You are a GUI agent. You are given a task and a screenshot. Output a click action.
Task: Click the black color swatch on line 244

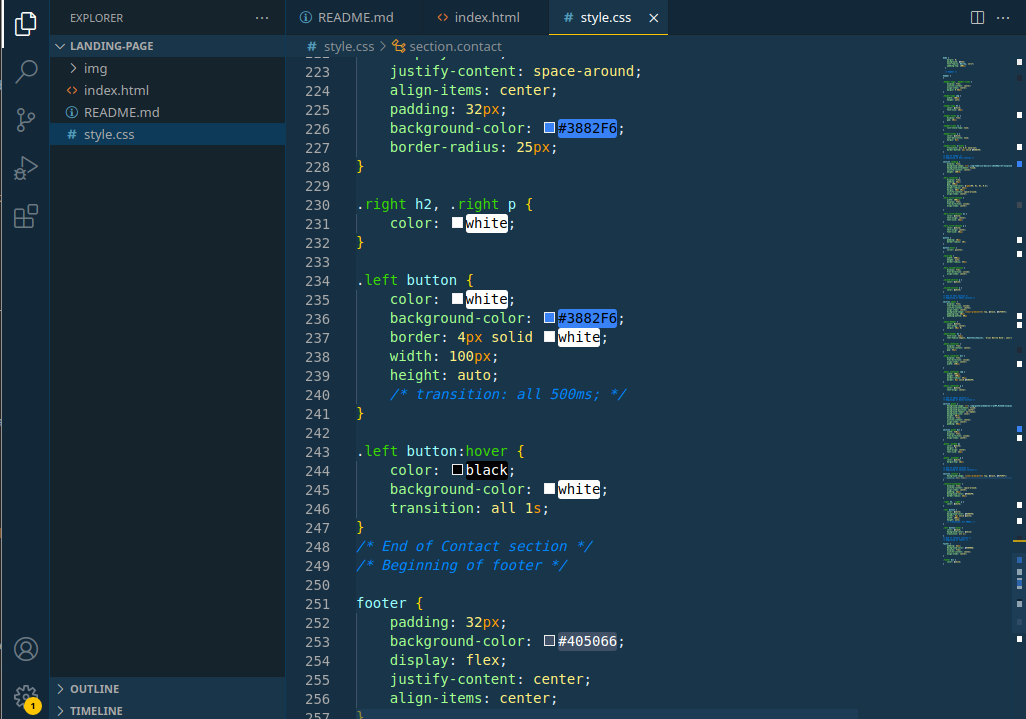click(457, 470)
